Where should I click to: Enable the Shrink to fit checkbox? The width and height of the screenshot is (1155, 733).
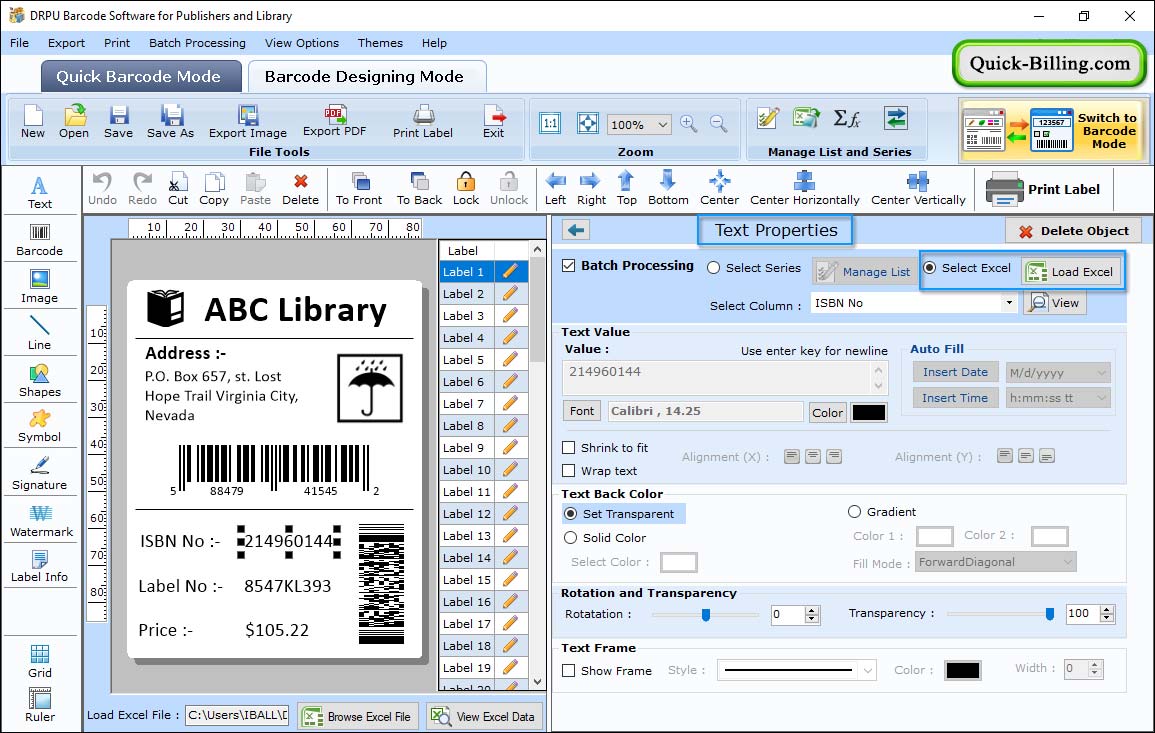click(x=569, y=448)
